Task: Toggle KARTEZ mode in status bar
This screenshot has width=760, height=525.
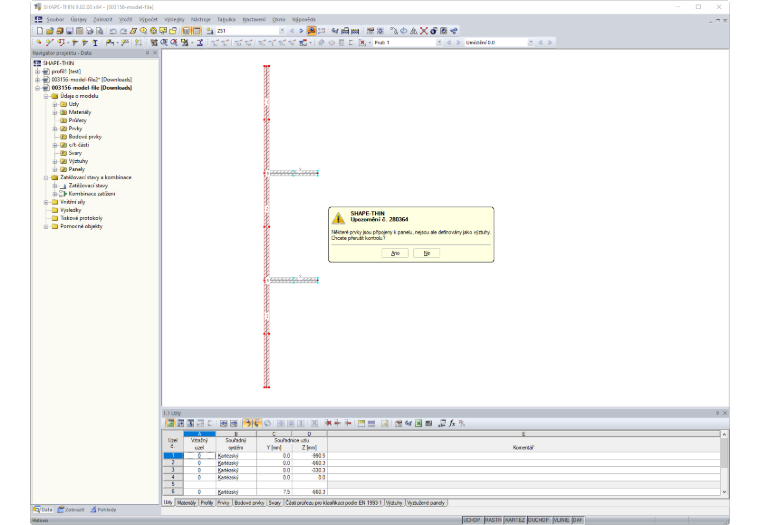Action: [514, 520]
